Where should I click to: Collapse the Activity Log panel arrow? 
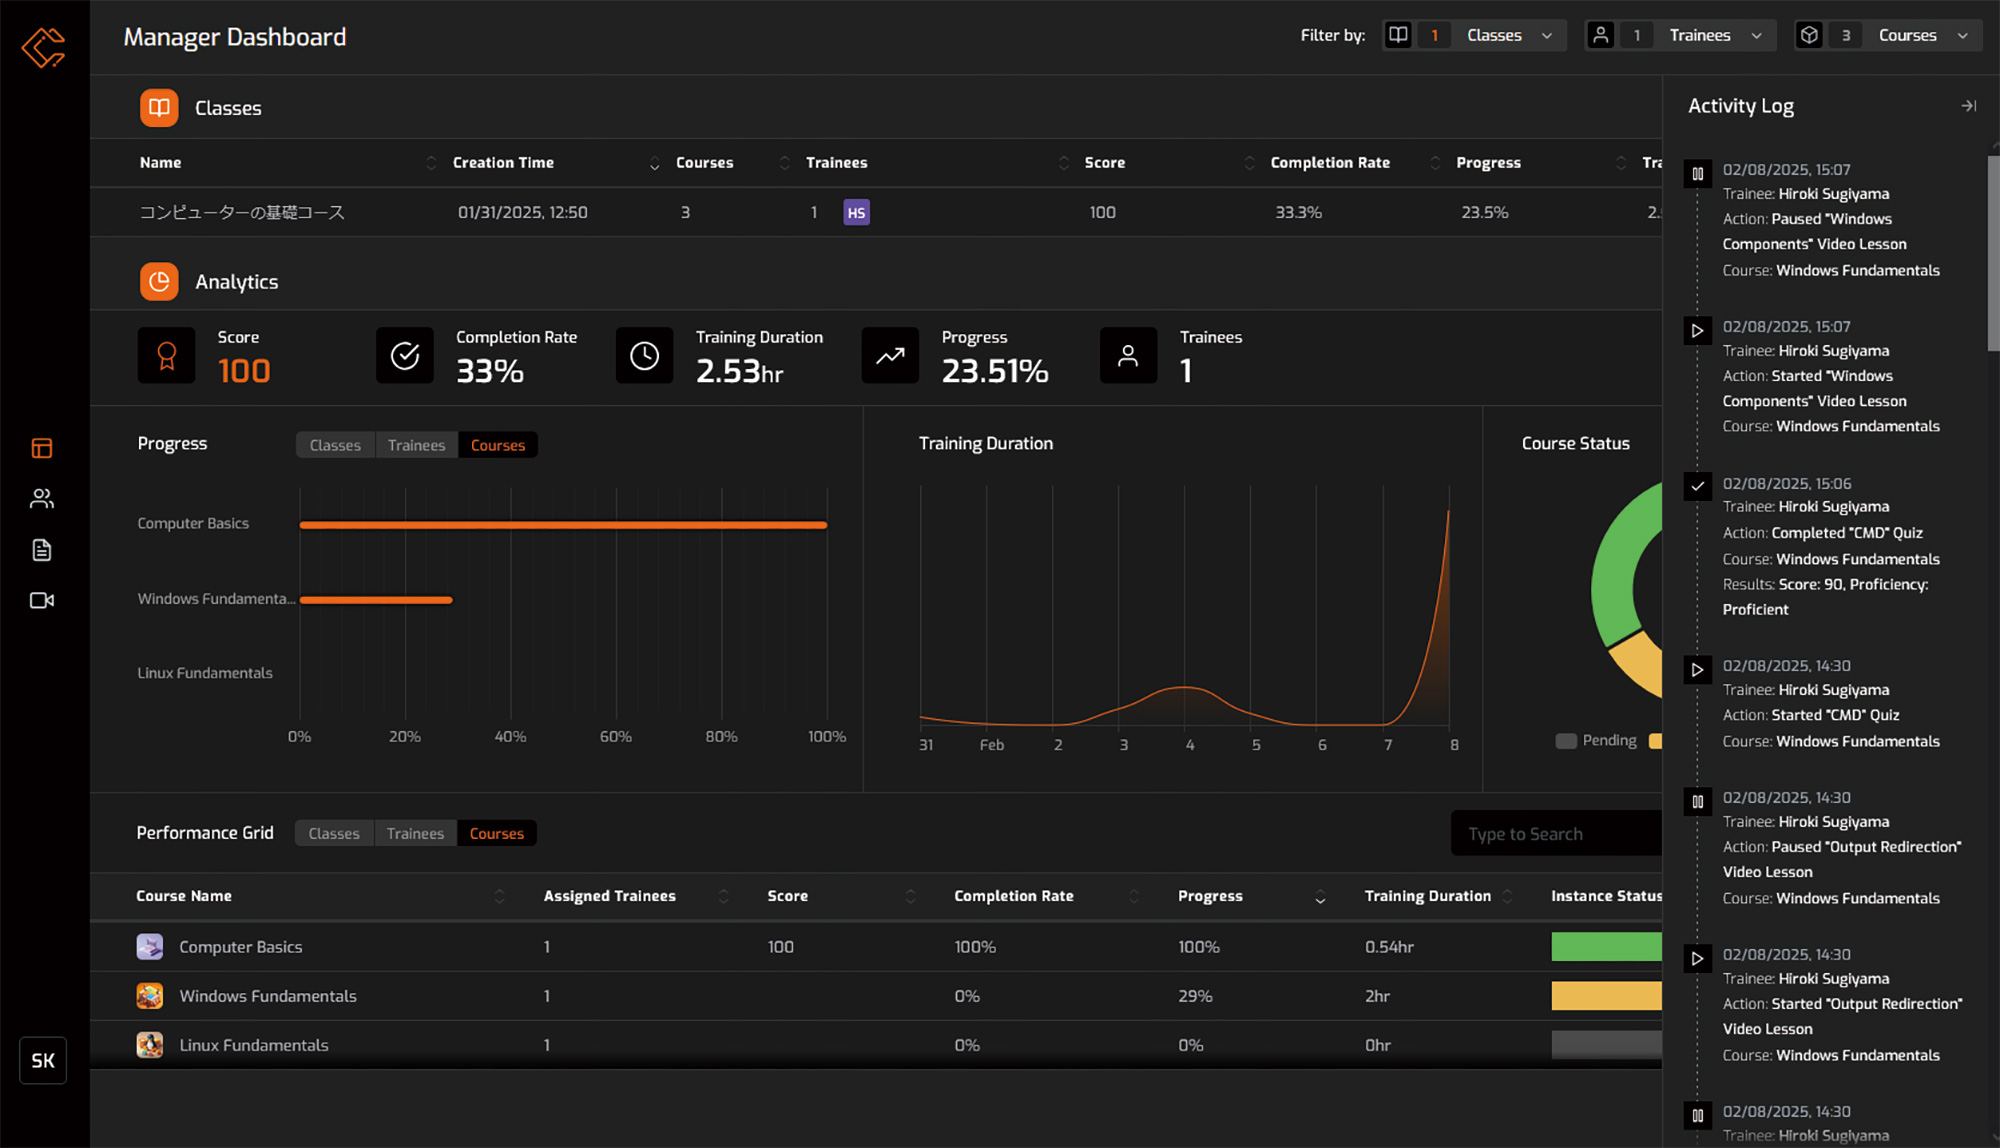click(x=1968, y=106)
